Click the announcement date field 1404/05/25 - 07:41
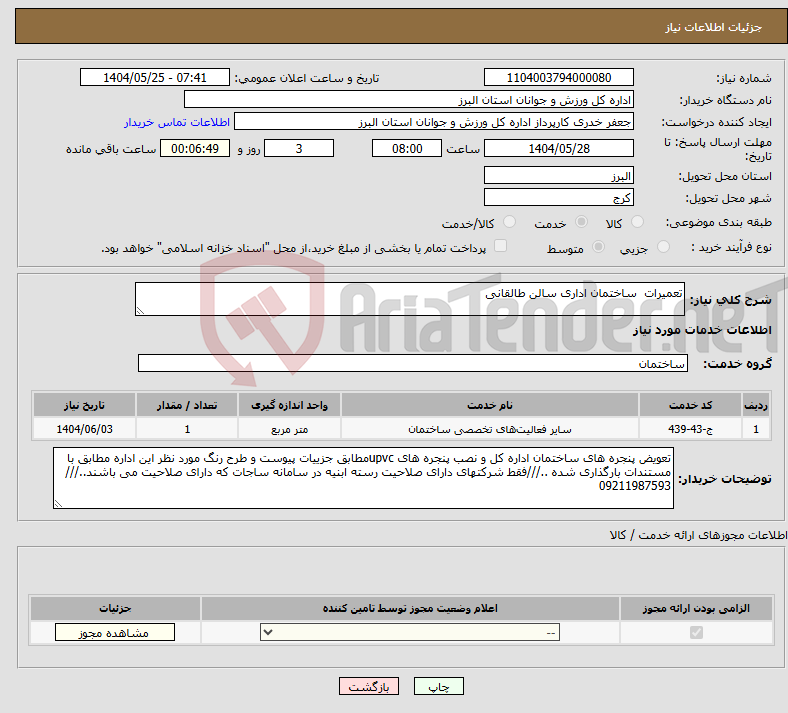The width and height of the screenshot is (788, 713). click(155, 77)
